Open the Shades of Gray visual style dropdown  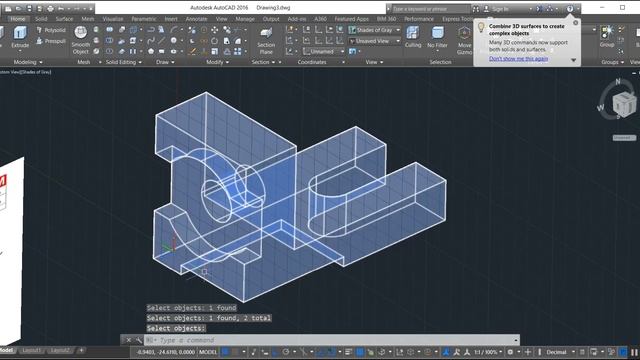point(375,30)
